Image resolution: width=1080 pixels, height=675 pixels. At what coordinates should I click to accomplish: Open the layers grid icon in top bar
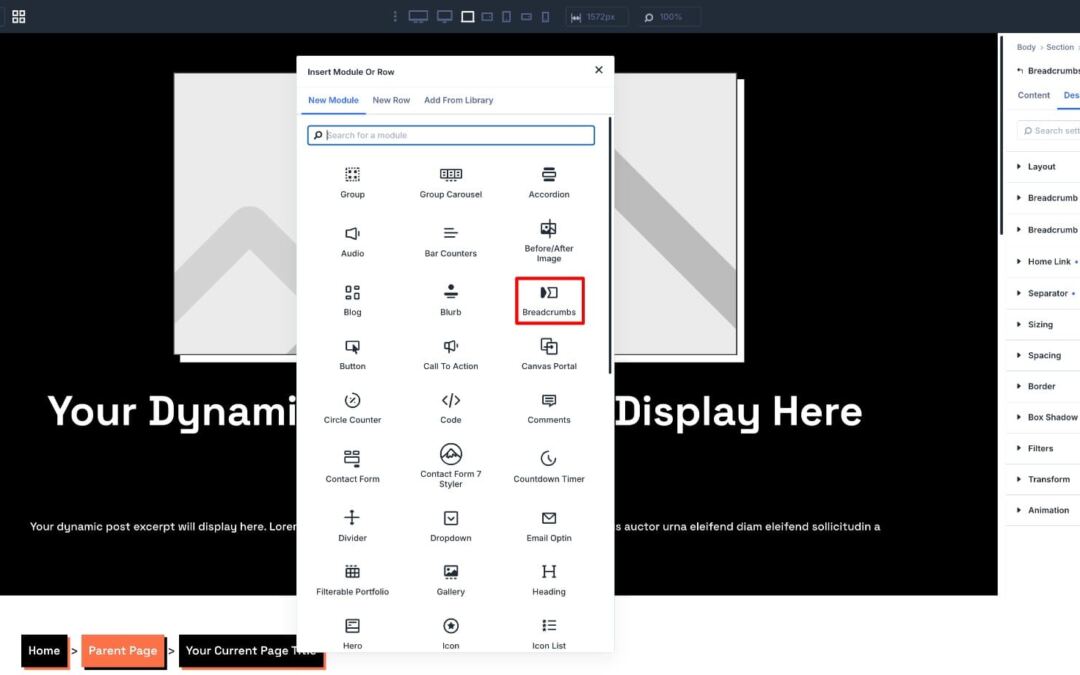pyautogui.click(x=19, y=17)
